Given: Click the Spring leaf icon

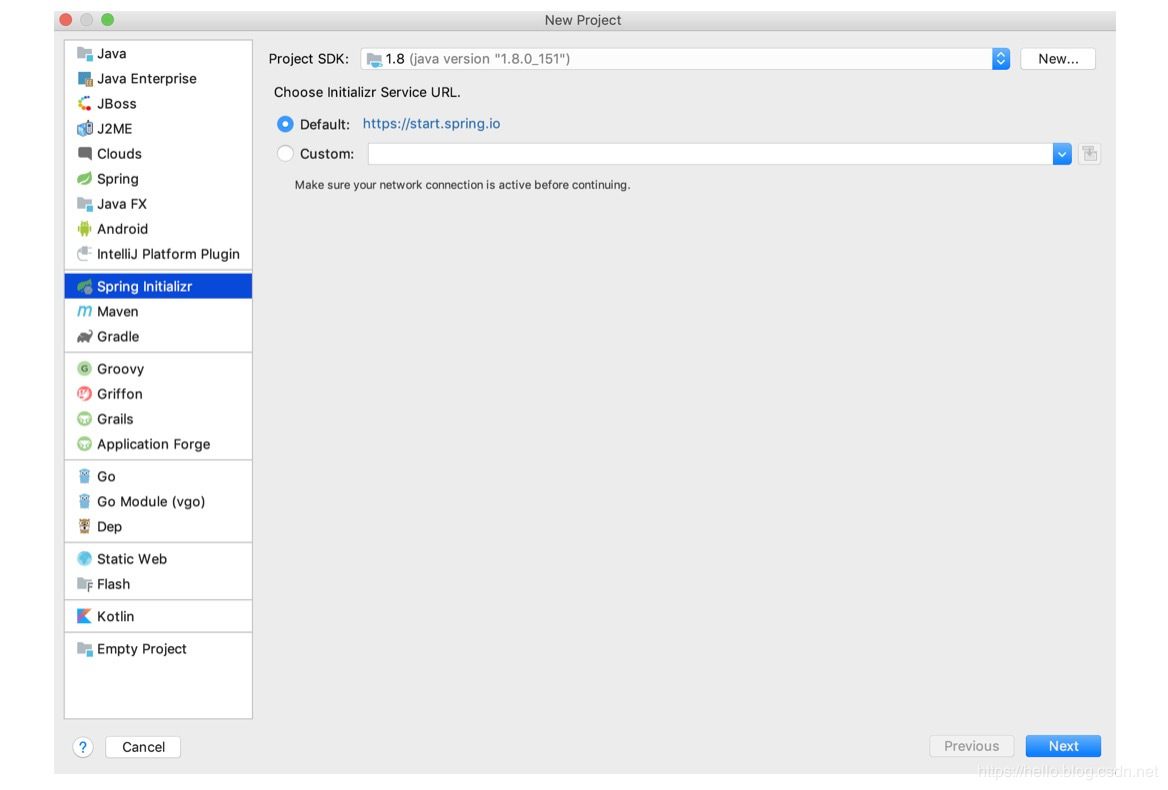Looking at the screenshot, I should coord(85,179).
